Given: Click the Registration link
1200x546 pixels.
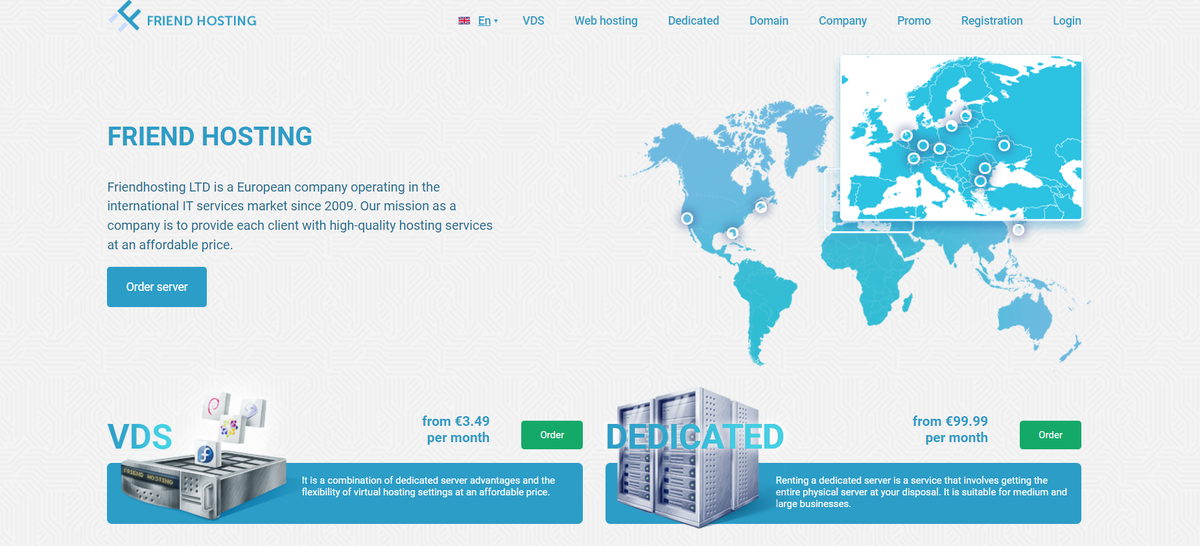Looking at the screenshot, I should tap(992, 21).
